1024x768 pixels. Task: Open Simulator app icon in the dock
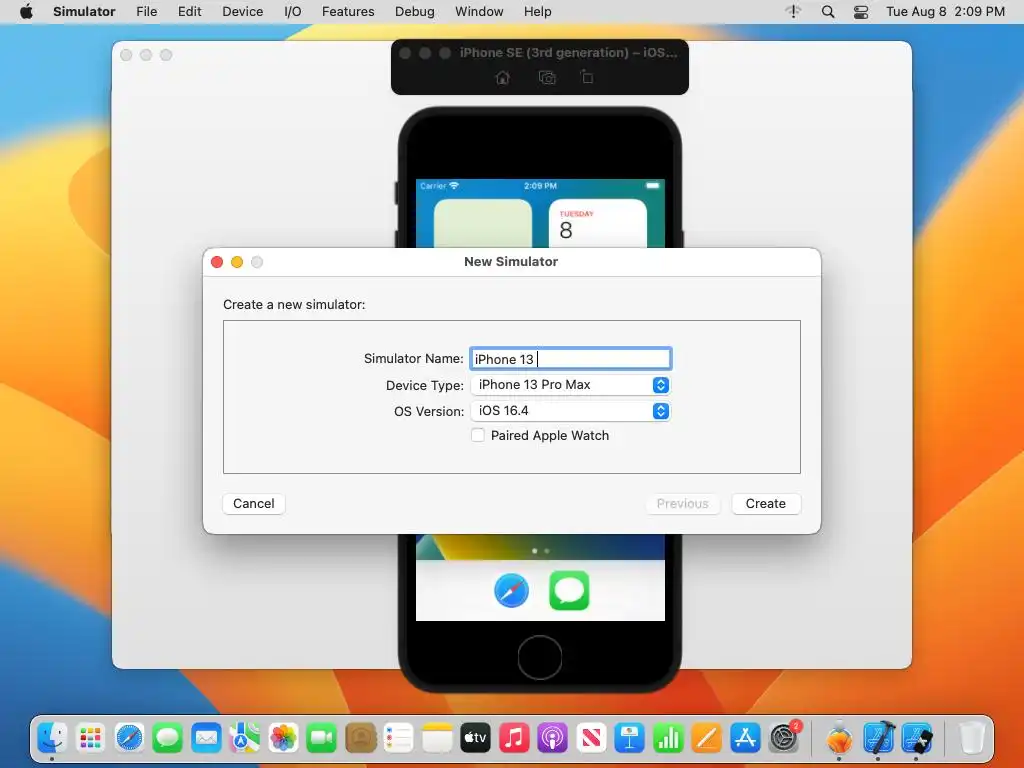tap(918, 739)
